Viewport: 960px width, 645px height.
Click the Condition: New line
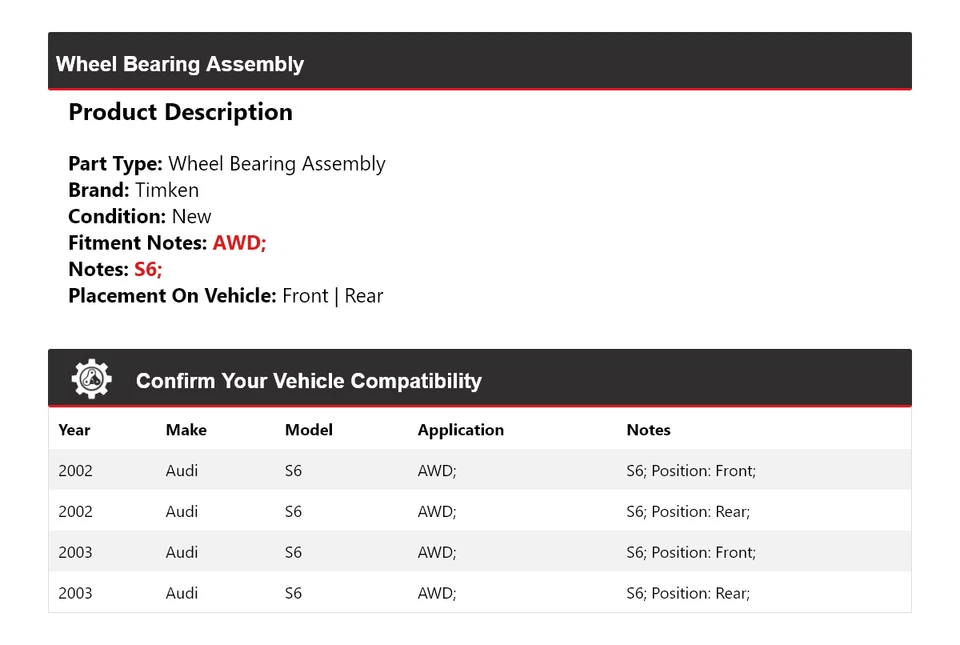(x=140, y=217)
